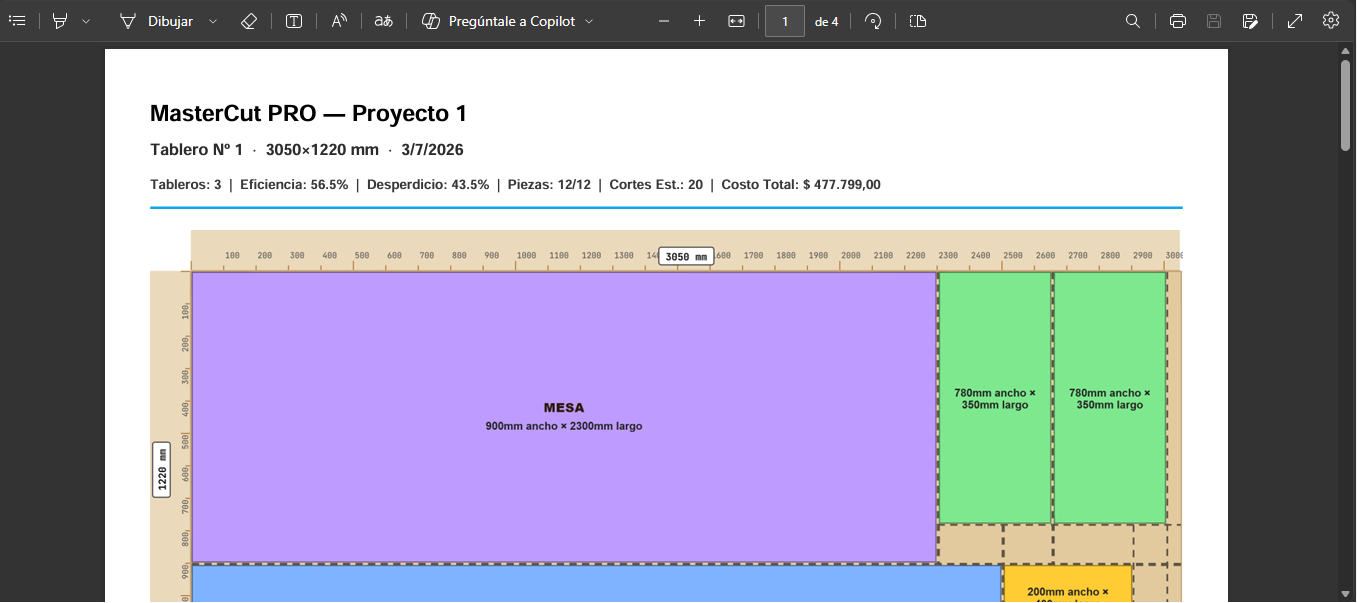
Task: Activate the Dibujar draw tool
Action: 156,21
